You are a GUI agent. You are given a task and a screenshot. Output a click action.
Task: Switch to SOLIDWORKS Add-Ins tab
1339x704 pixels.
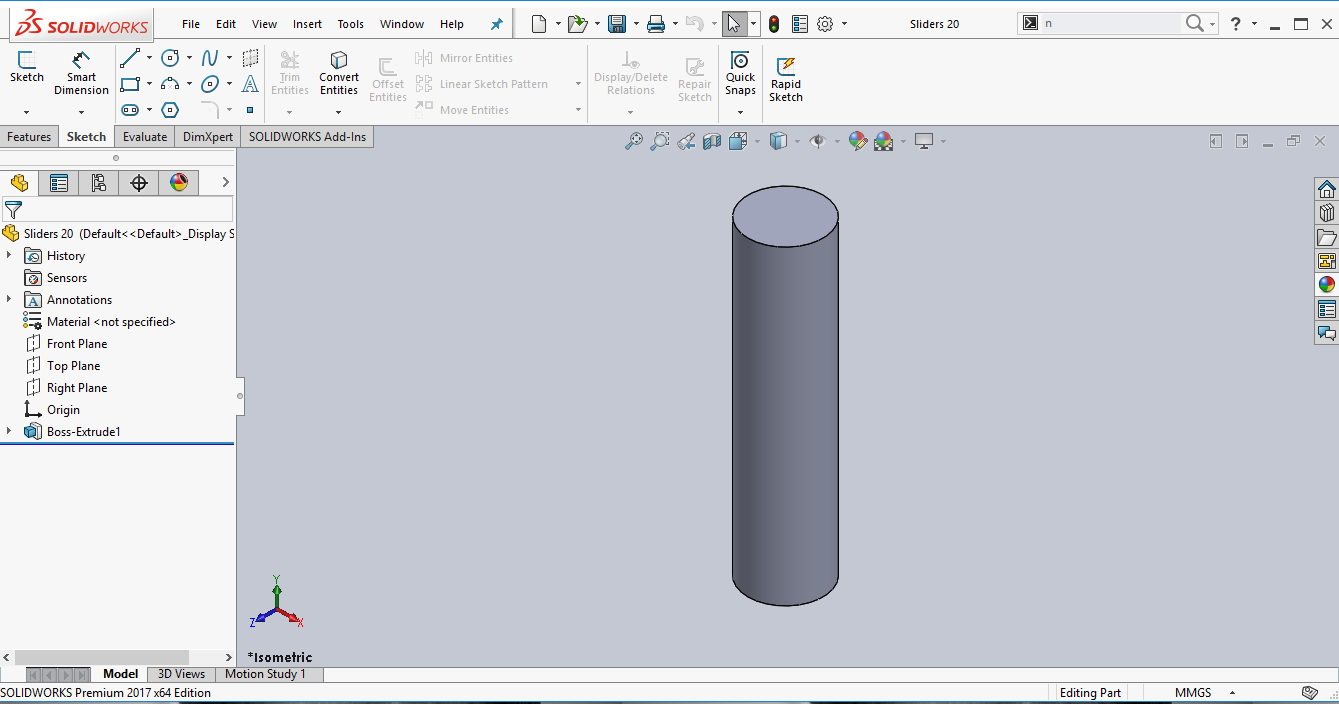tap(308, 137)
